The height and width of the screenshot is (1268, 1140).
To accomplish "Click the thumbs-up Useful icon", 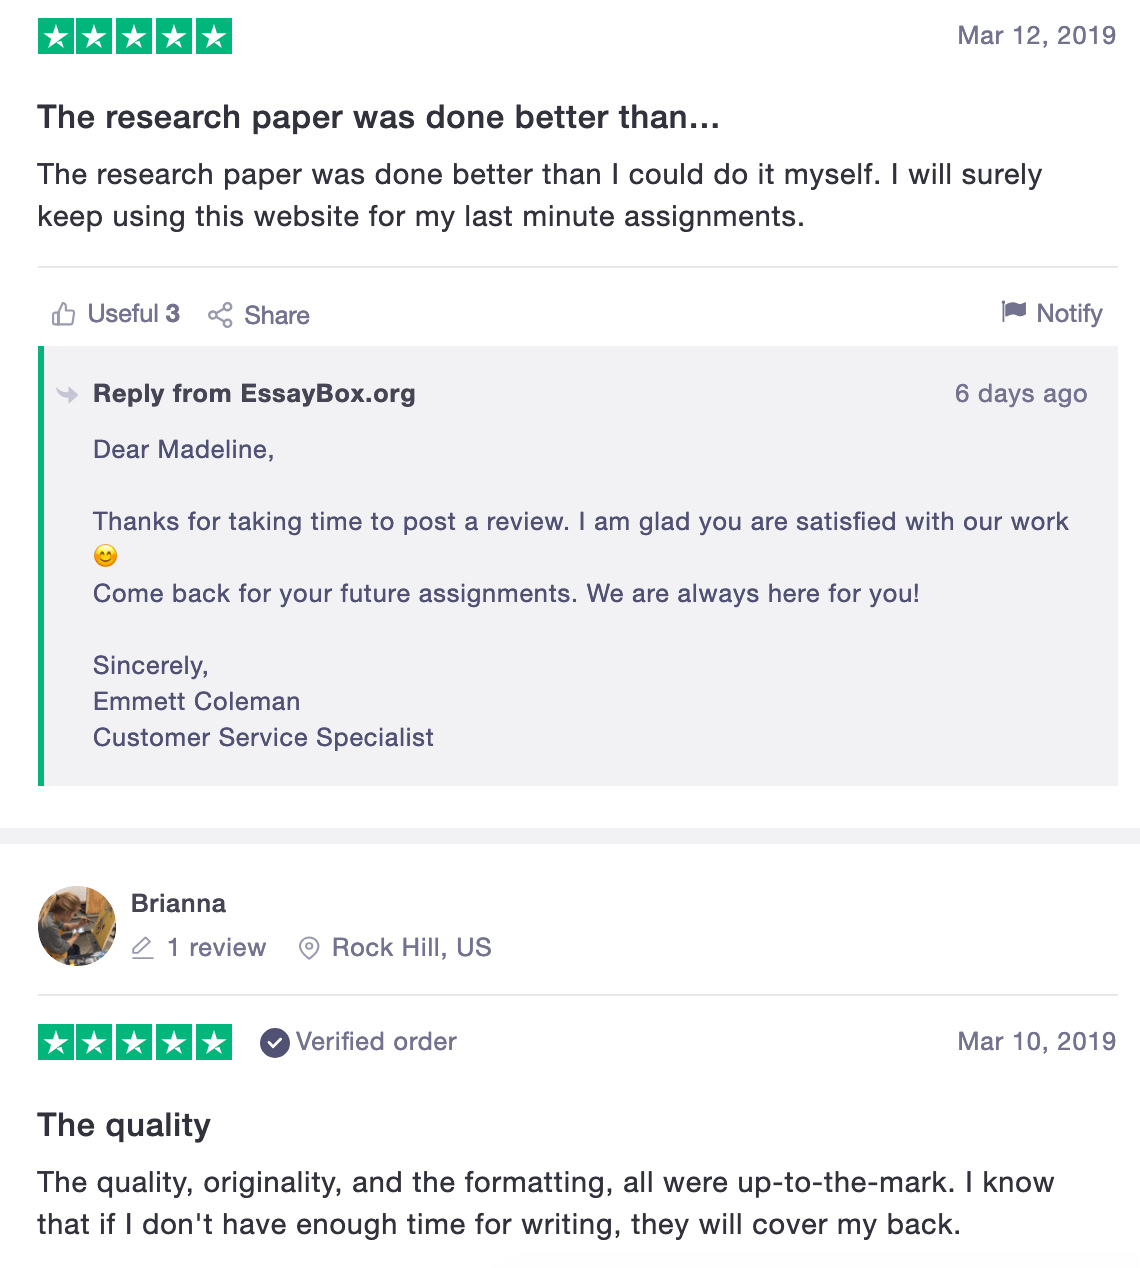I will 64,315.
